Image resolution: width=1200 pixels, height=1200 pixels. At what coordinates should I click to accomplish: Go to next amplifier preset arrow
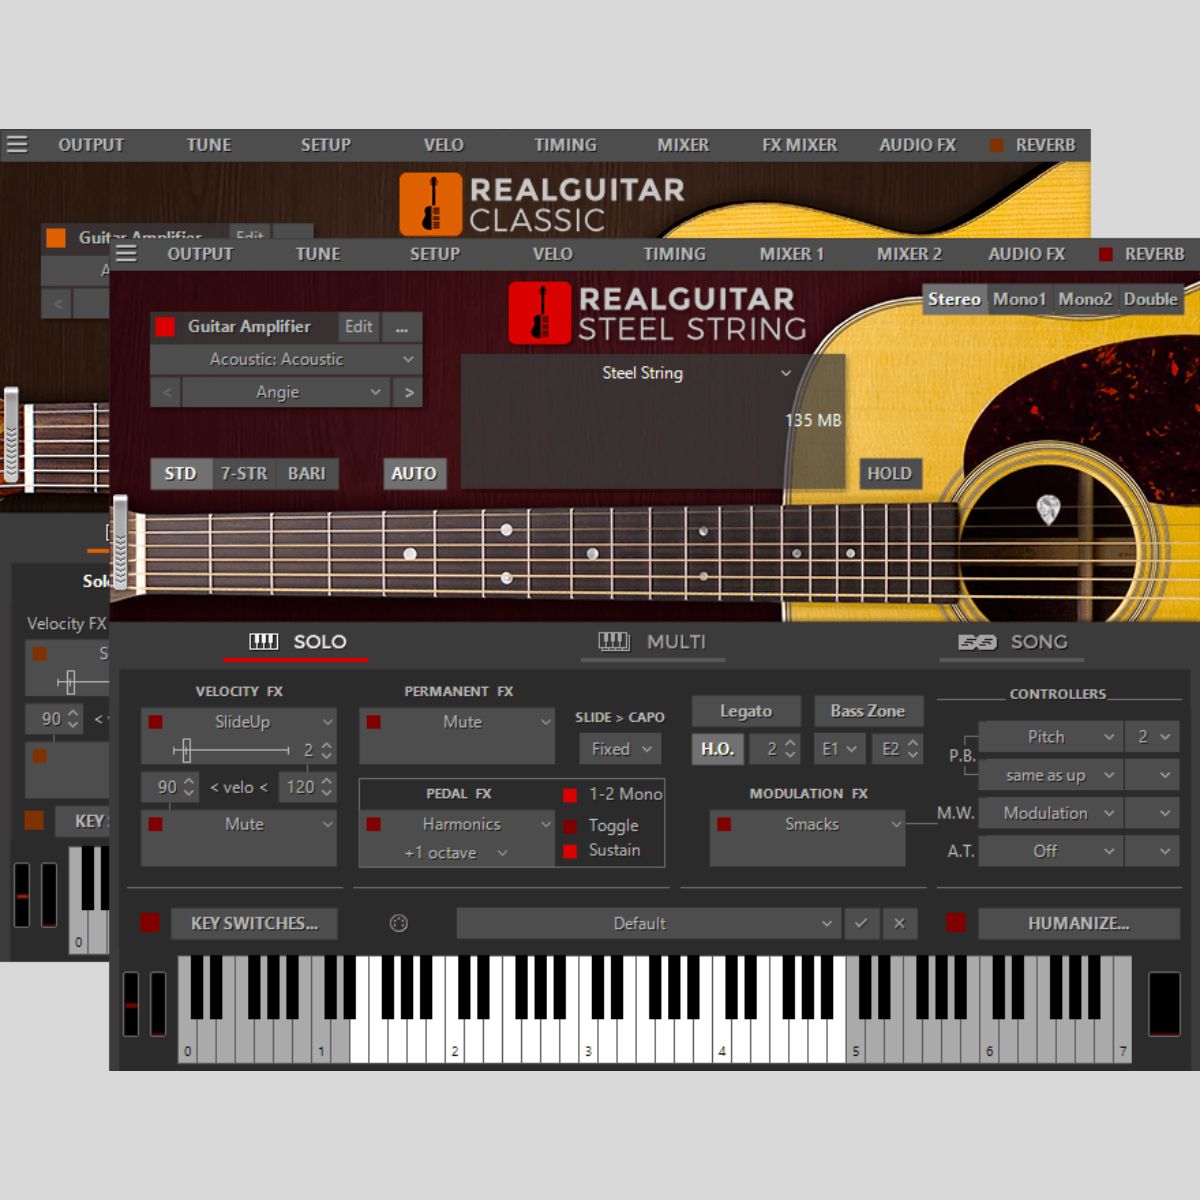408,392
